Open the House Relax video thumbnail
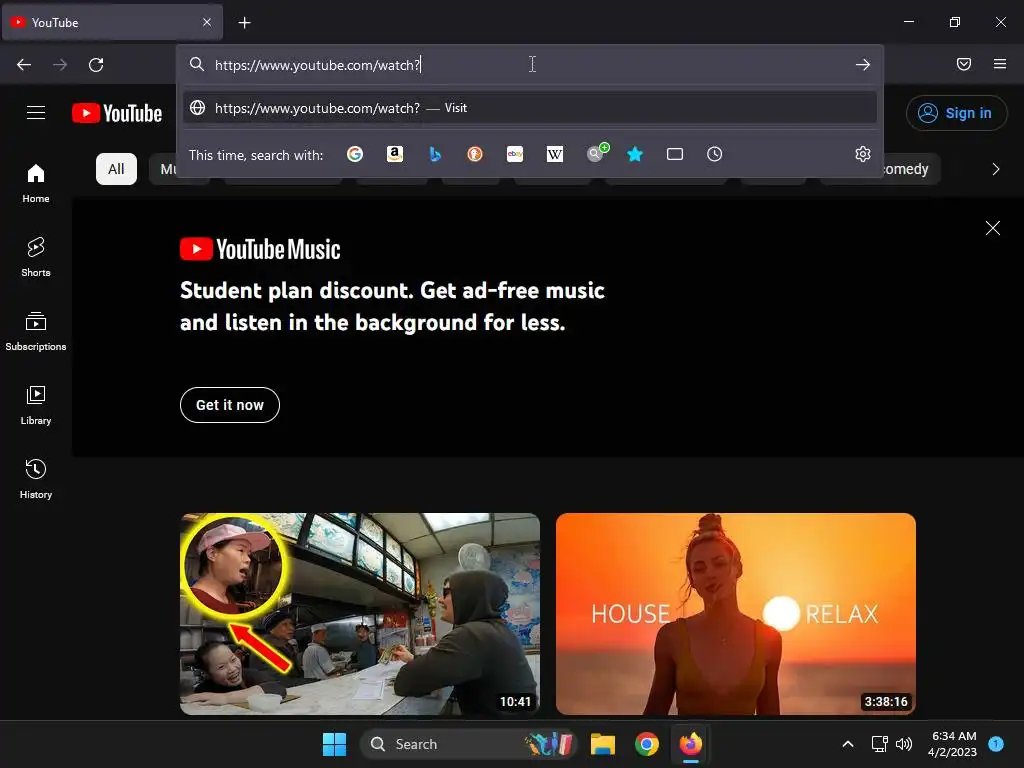The width and height of the screenshot is (1024, 768). pos(736,614)
